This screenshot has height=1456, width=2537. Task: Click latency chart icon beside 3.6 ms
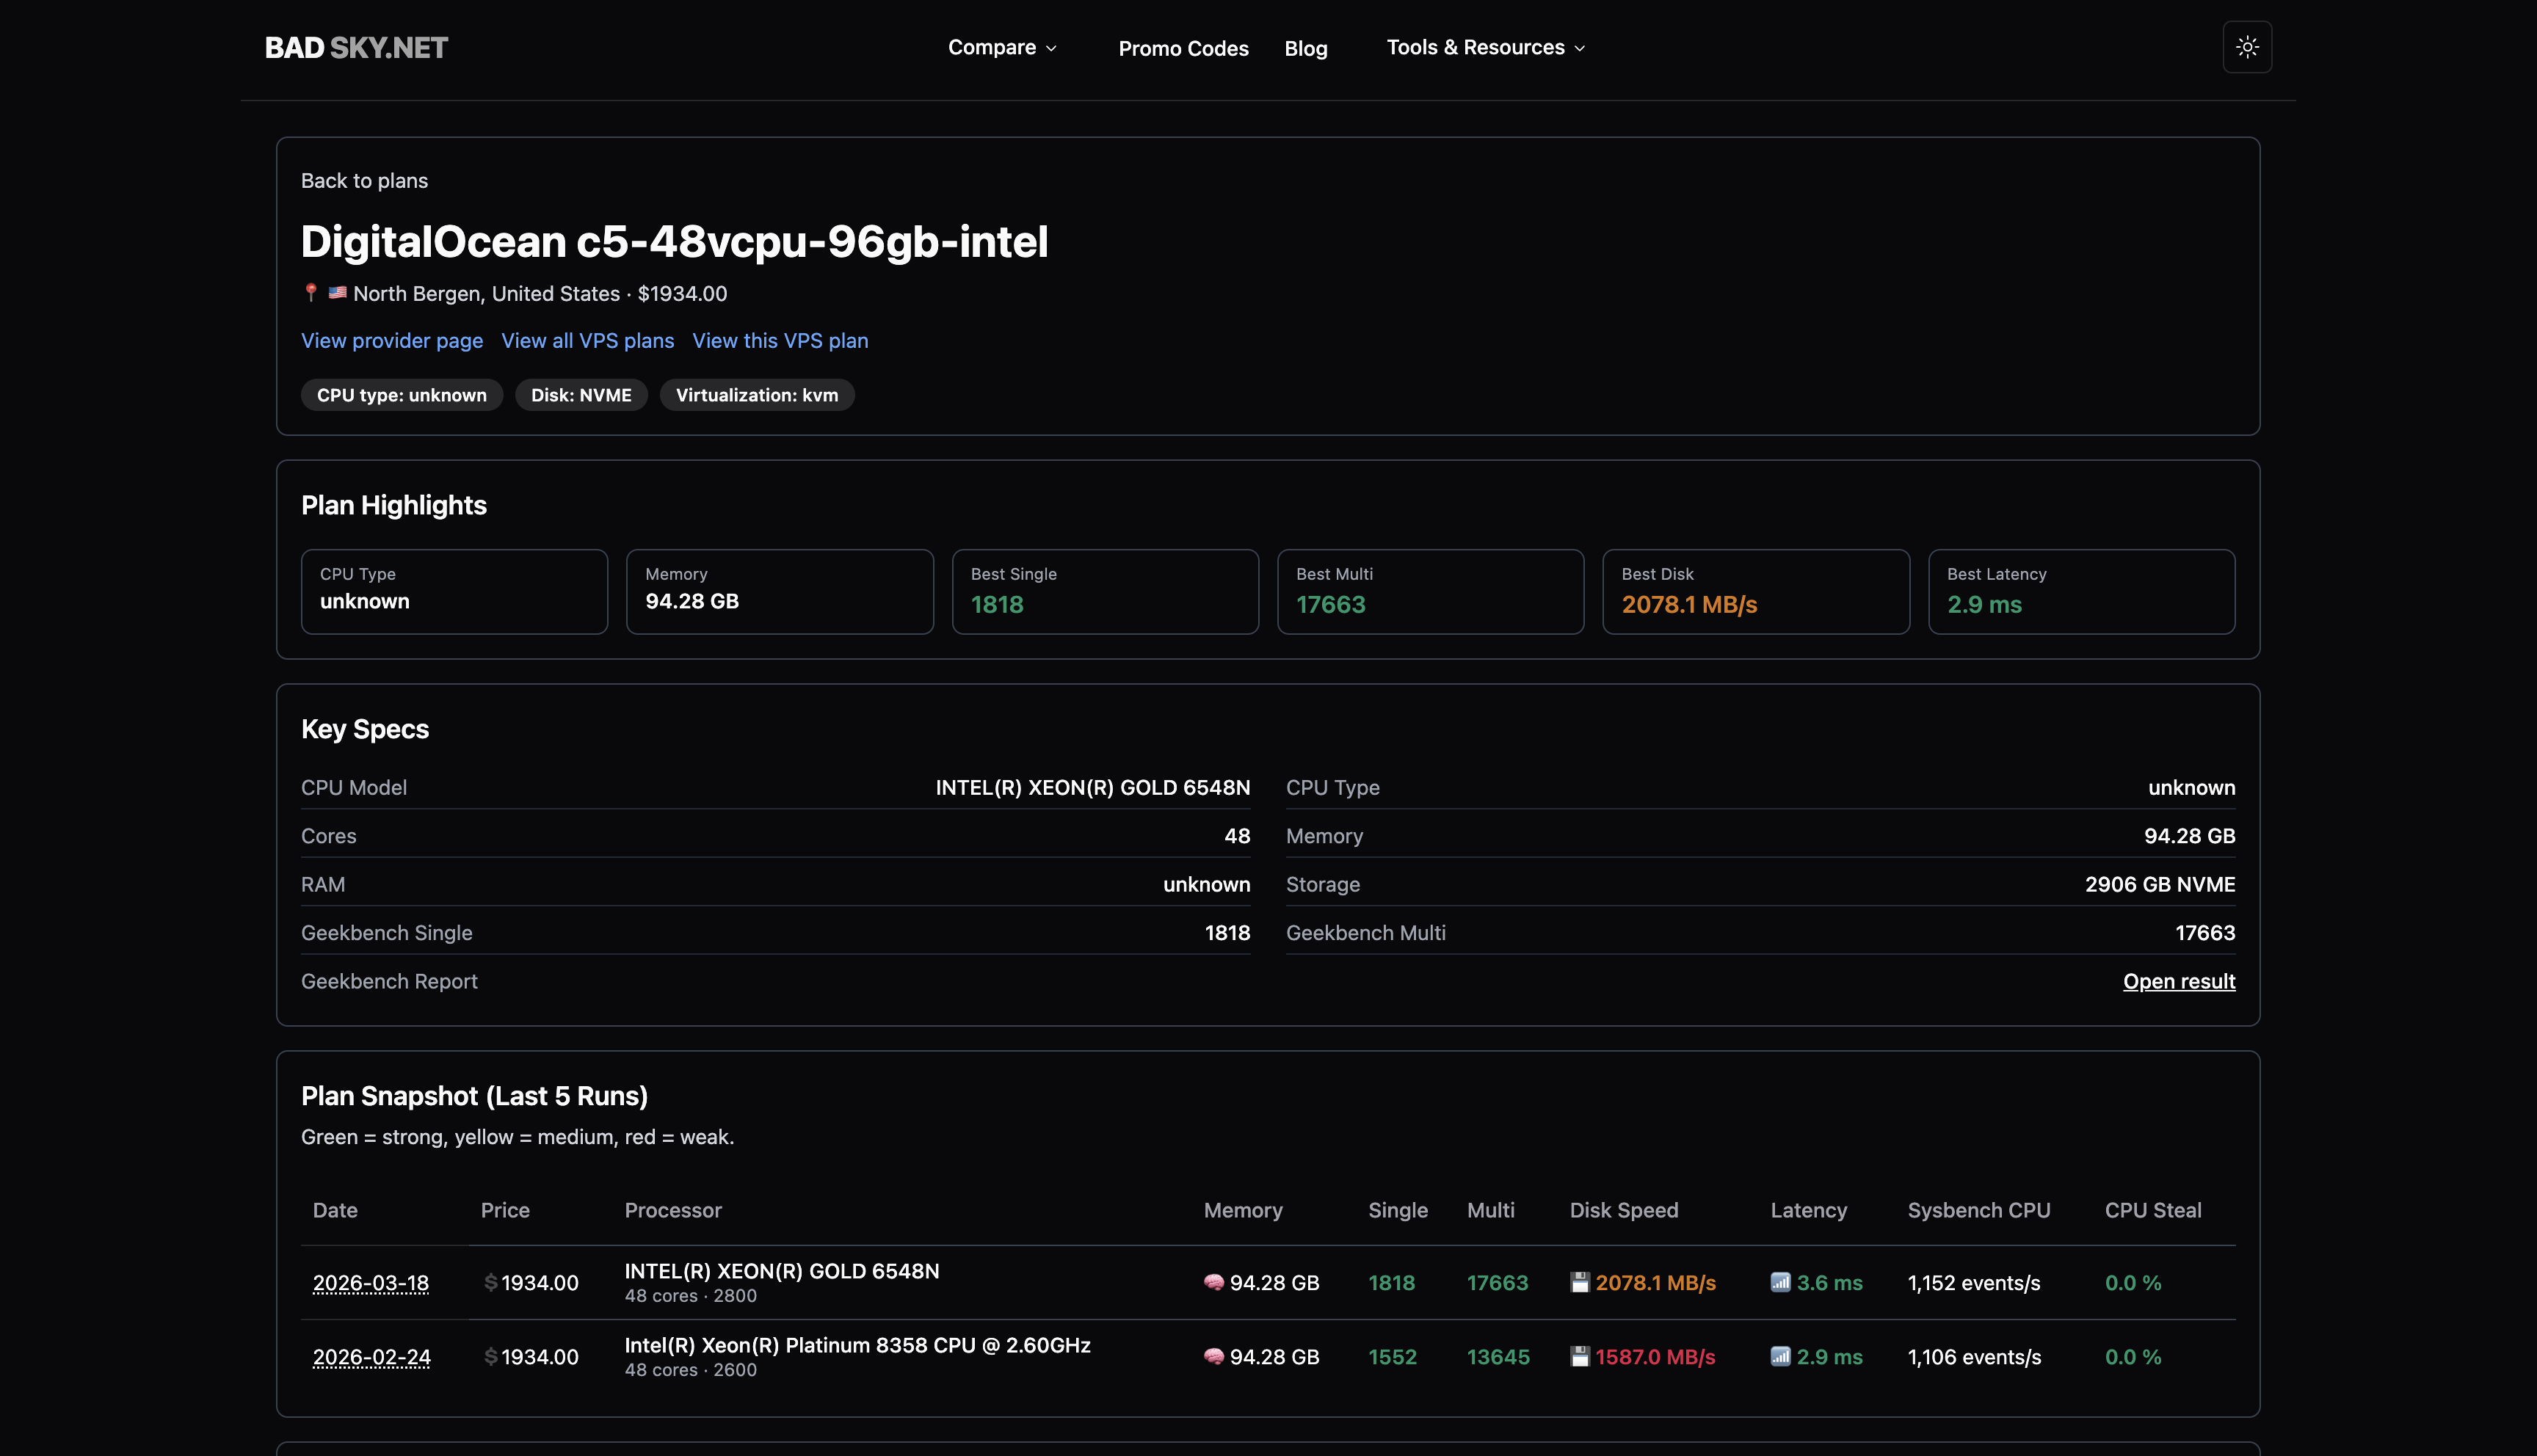pyautogui.click(x=1780, y=1282)
